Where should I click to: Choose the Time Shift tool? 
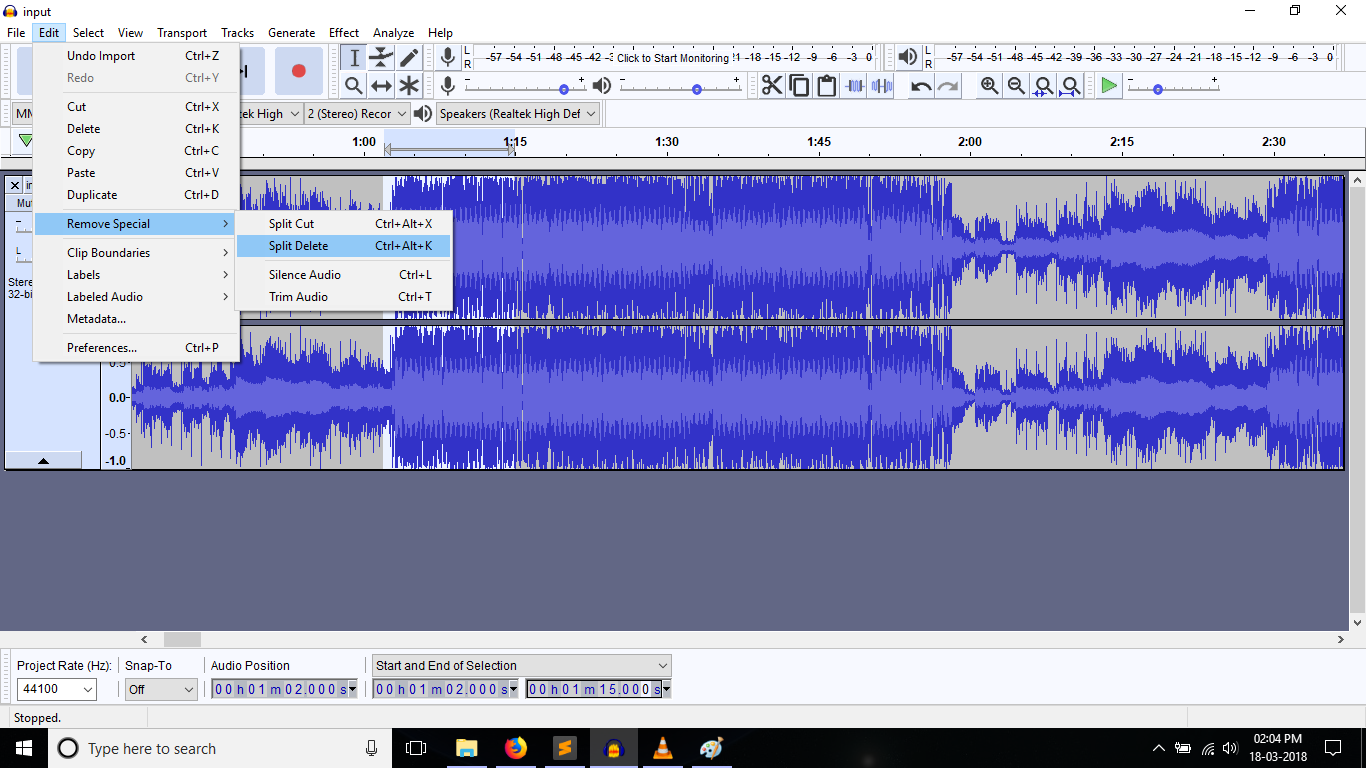(381, 86)
